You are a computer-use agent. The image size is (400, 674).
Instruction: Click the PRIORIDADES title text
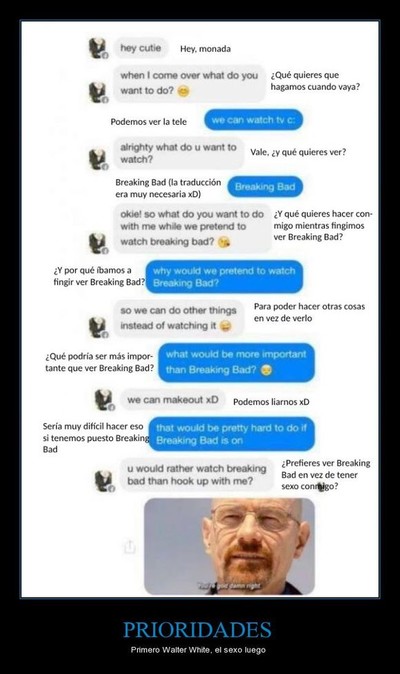197,630
